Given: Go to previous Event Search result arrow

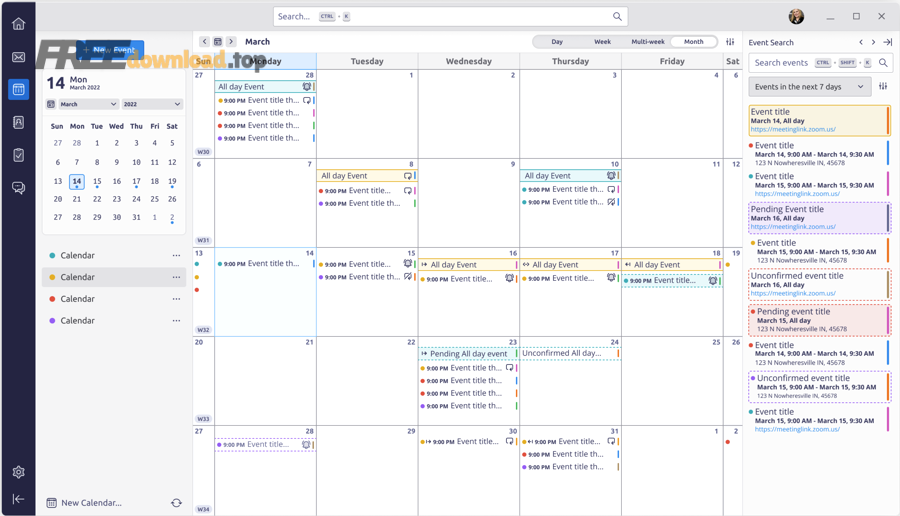Looking at the screenshot, I should point(861,42).
